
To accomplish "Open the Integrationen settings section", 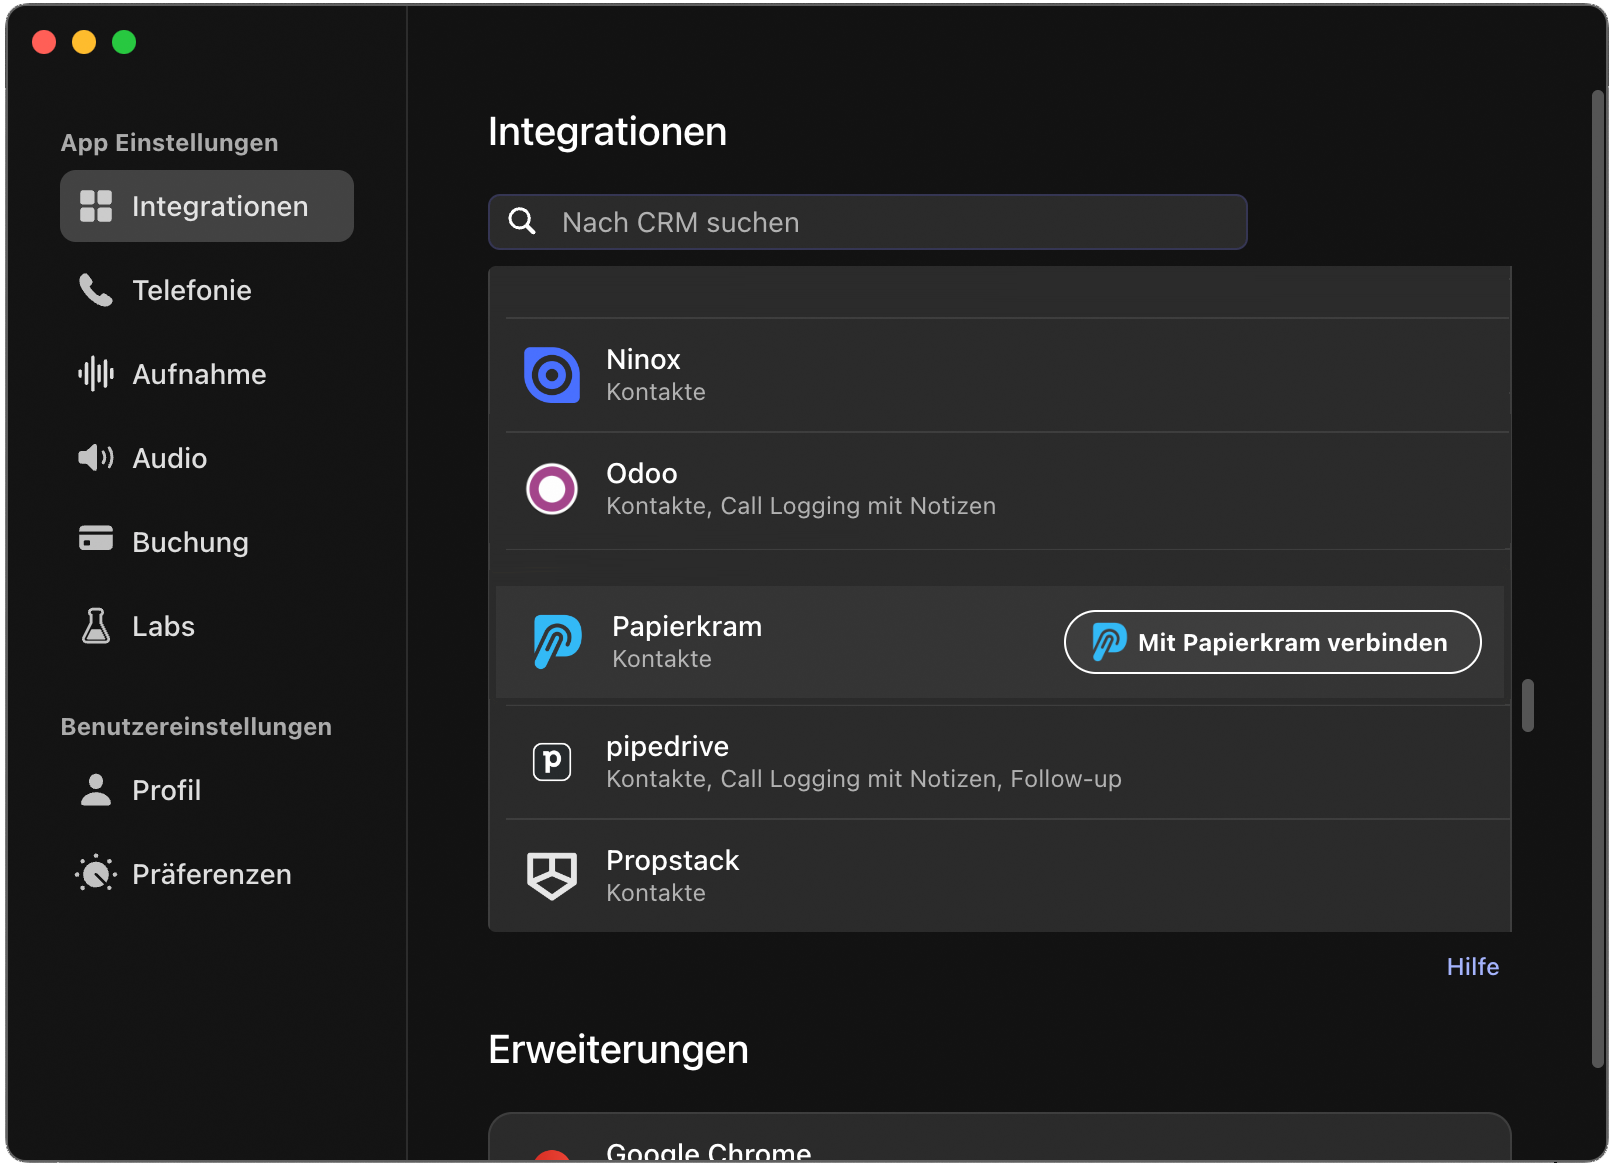I will [207, 206].
